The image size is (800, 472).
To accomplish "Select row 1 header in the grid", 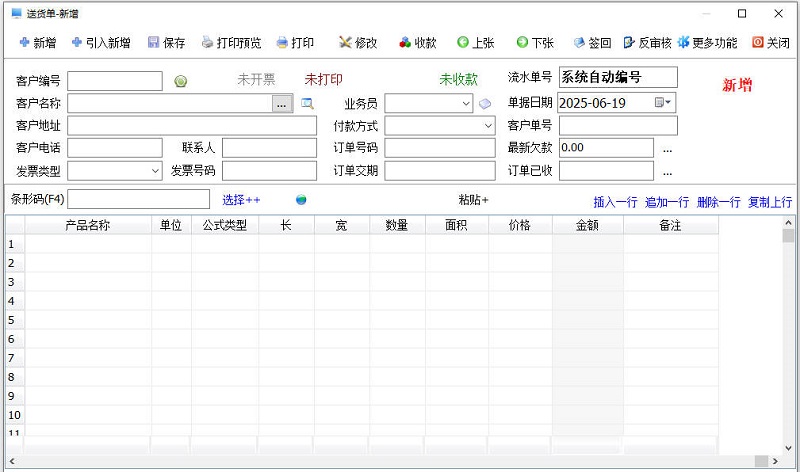I will [15, 244].
